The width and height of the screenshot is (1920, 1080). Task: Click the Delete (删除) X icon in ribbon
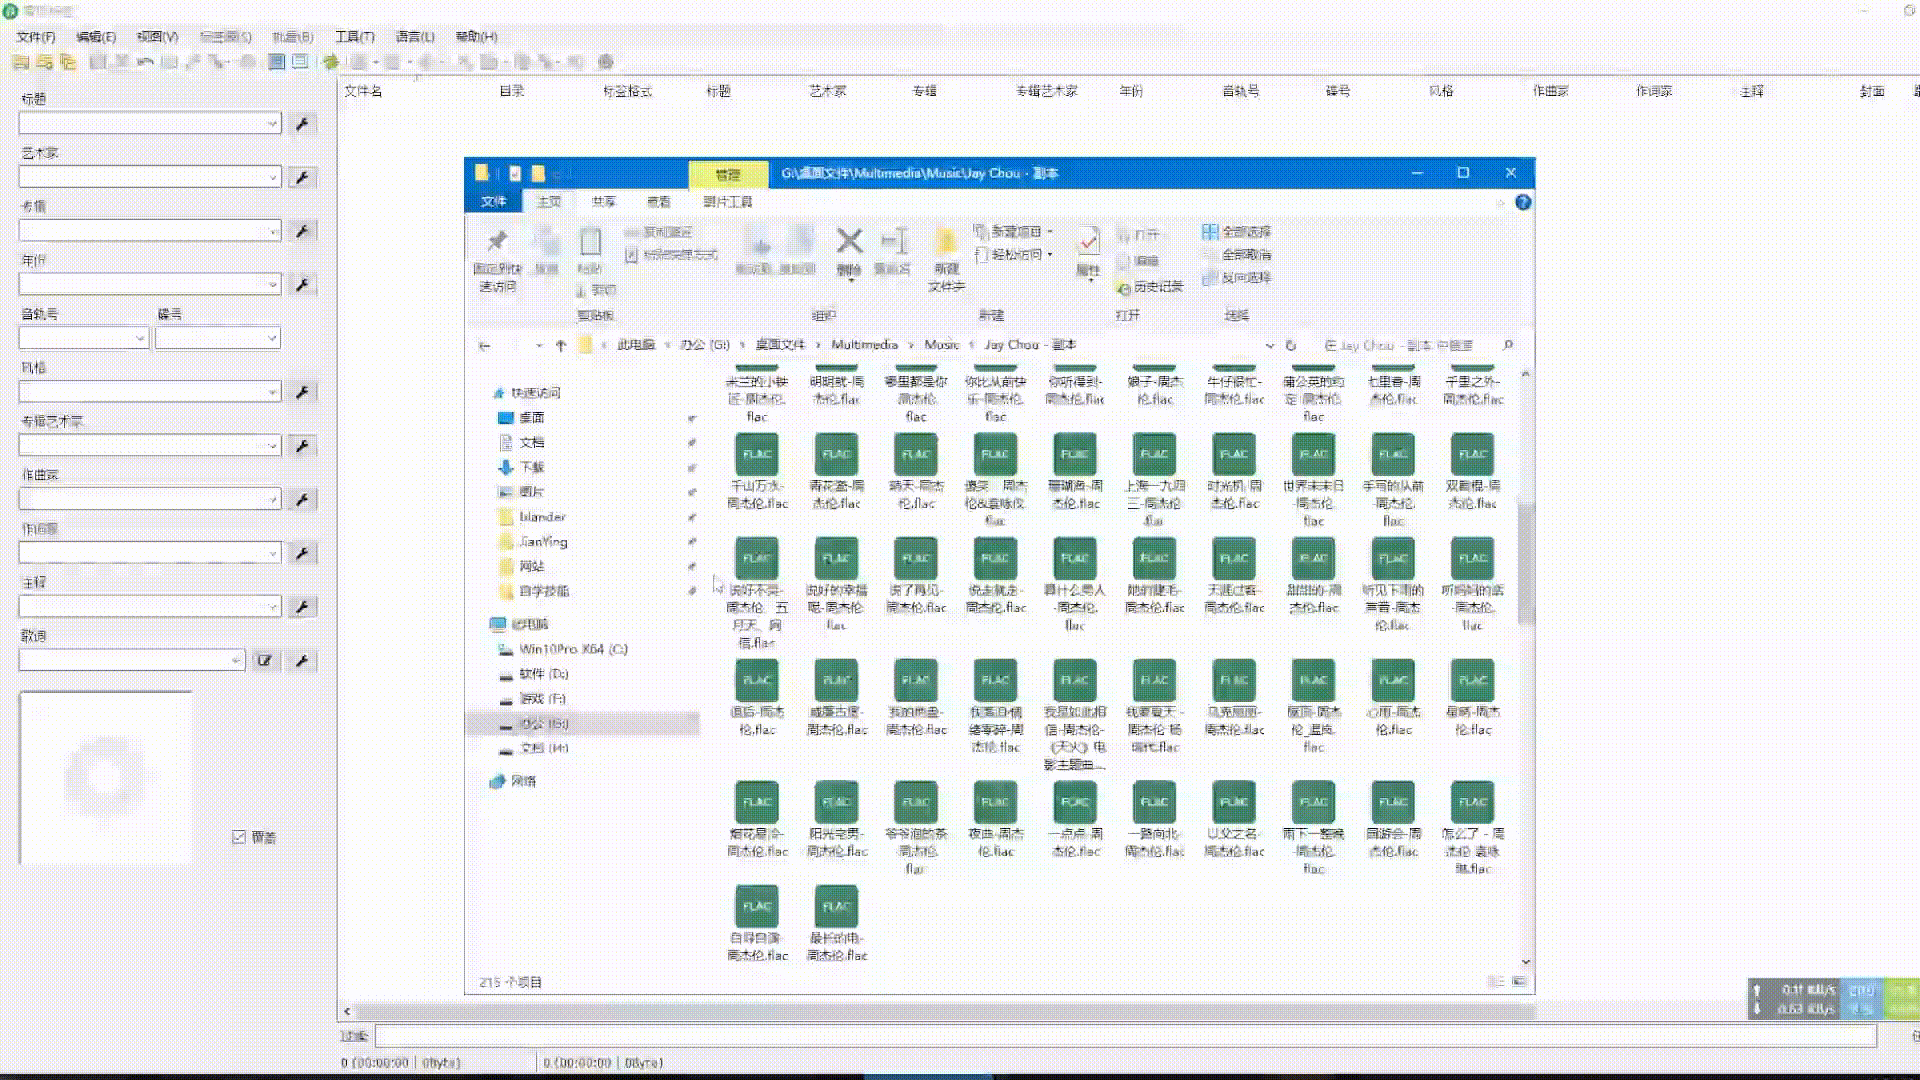(849, 241)
